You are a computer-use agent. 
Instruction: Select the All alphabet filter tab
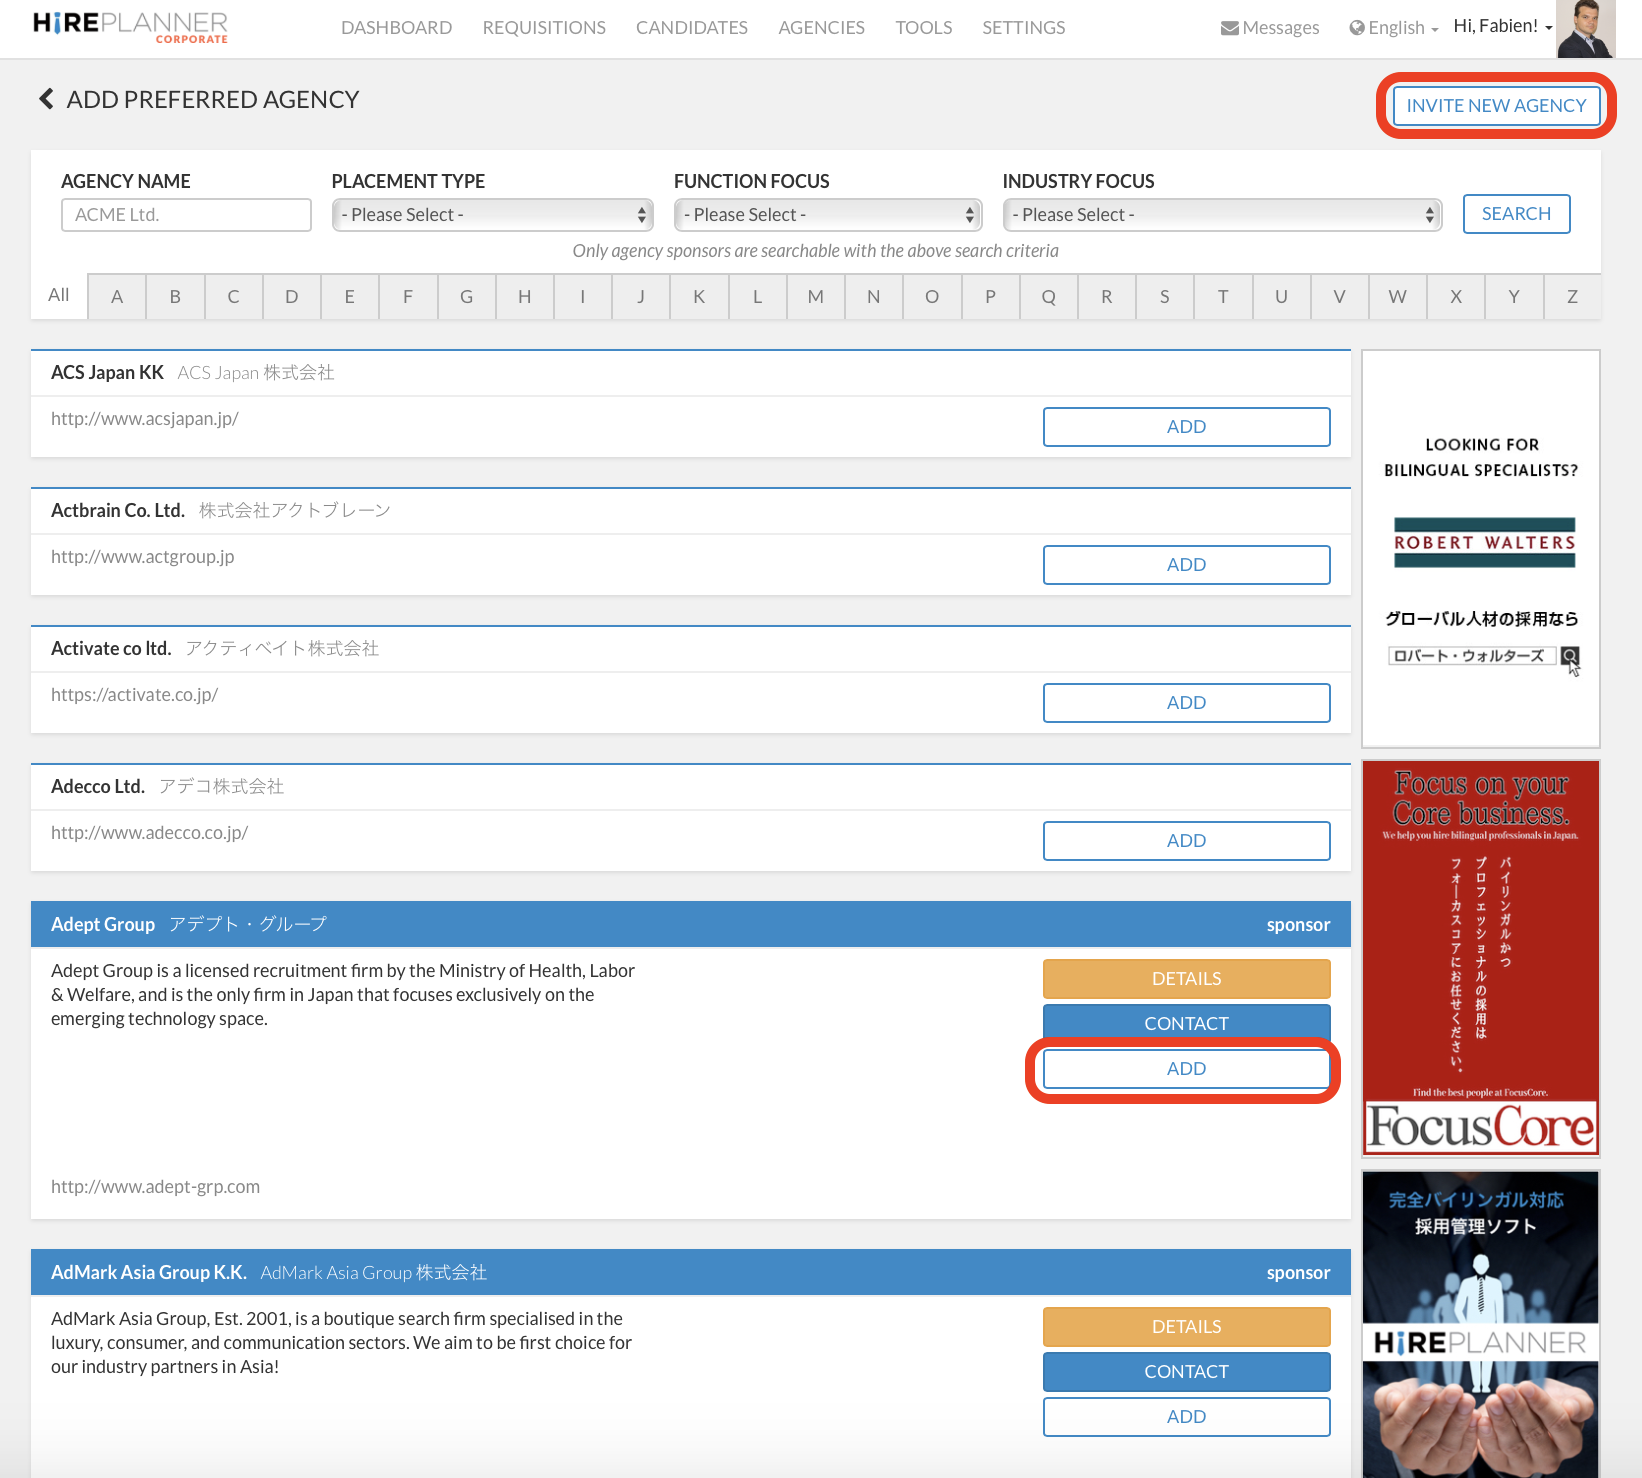tap(59, 295)
